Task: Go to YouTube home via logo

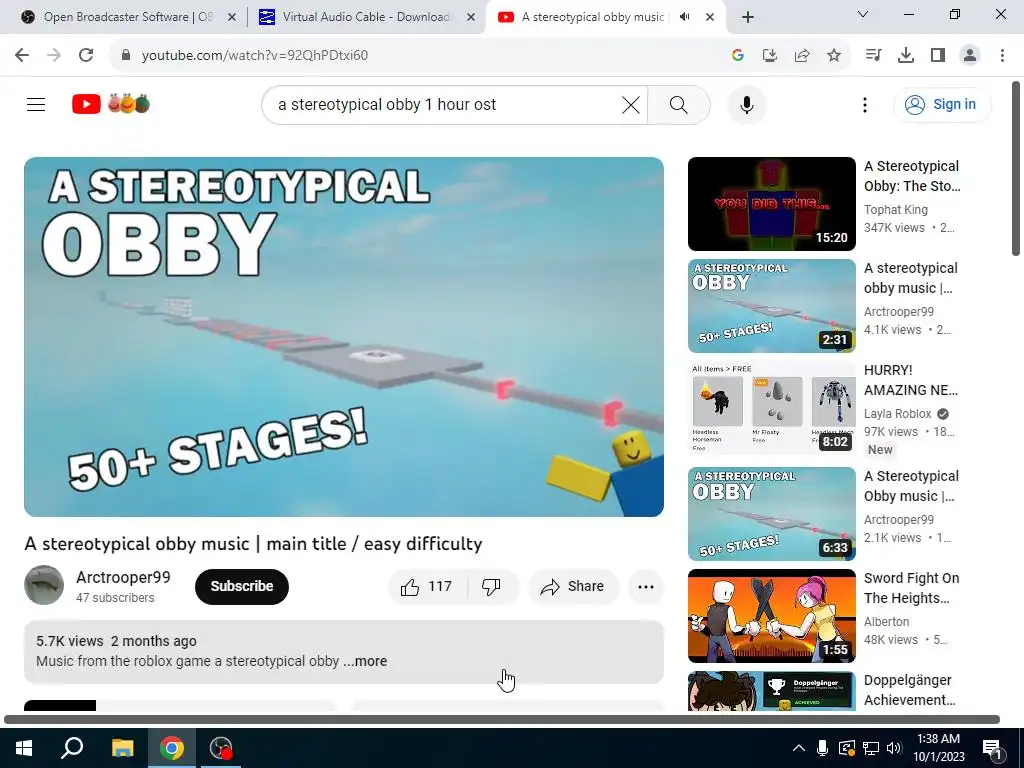Action: (111, 104)
